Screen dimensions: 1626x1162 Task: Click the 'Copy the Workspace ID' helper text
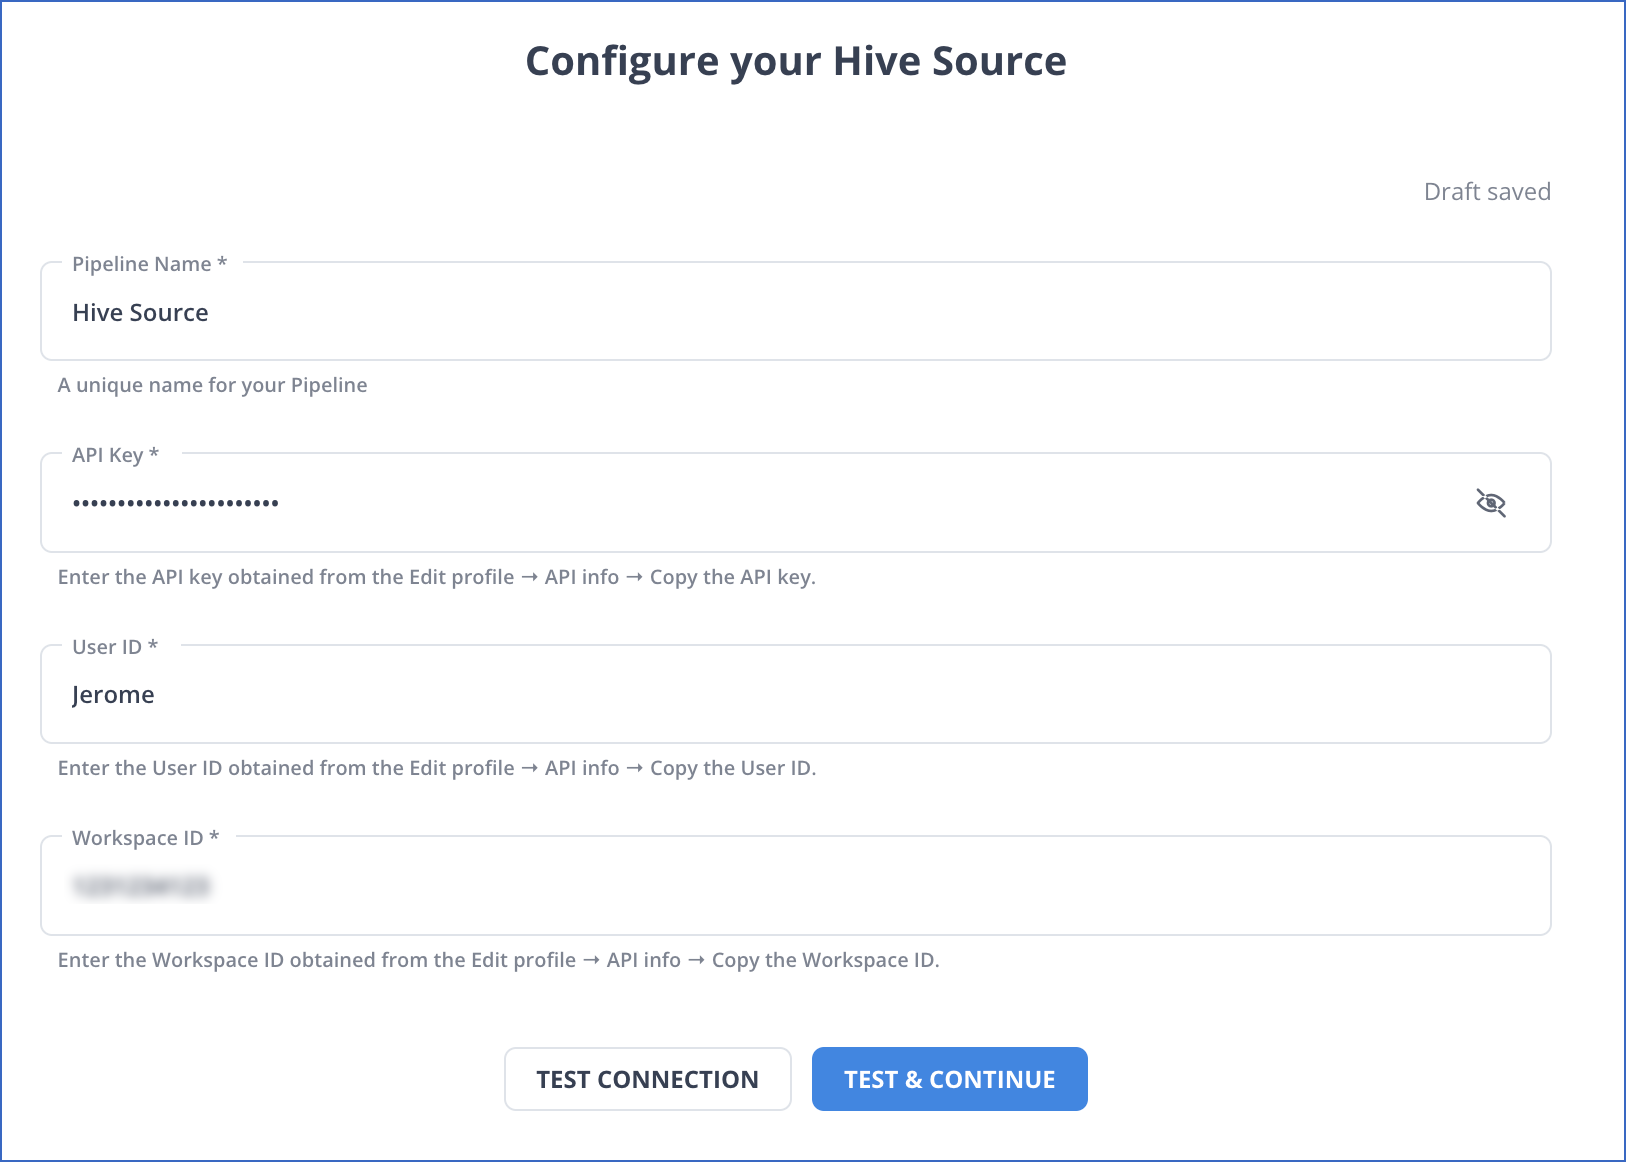click(x=826, y=960)
